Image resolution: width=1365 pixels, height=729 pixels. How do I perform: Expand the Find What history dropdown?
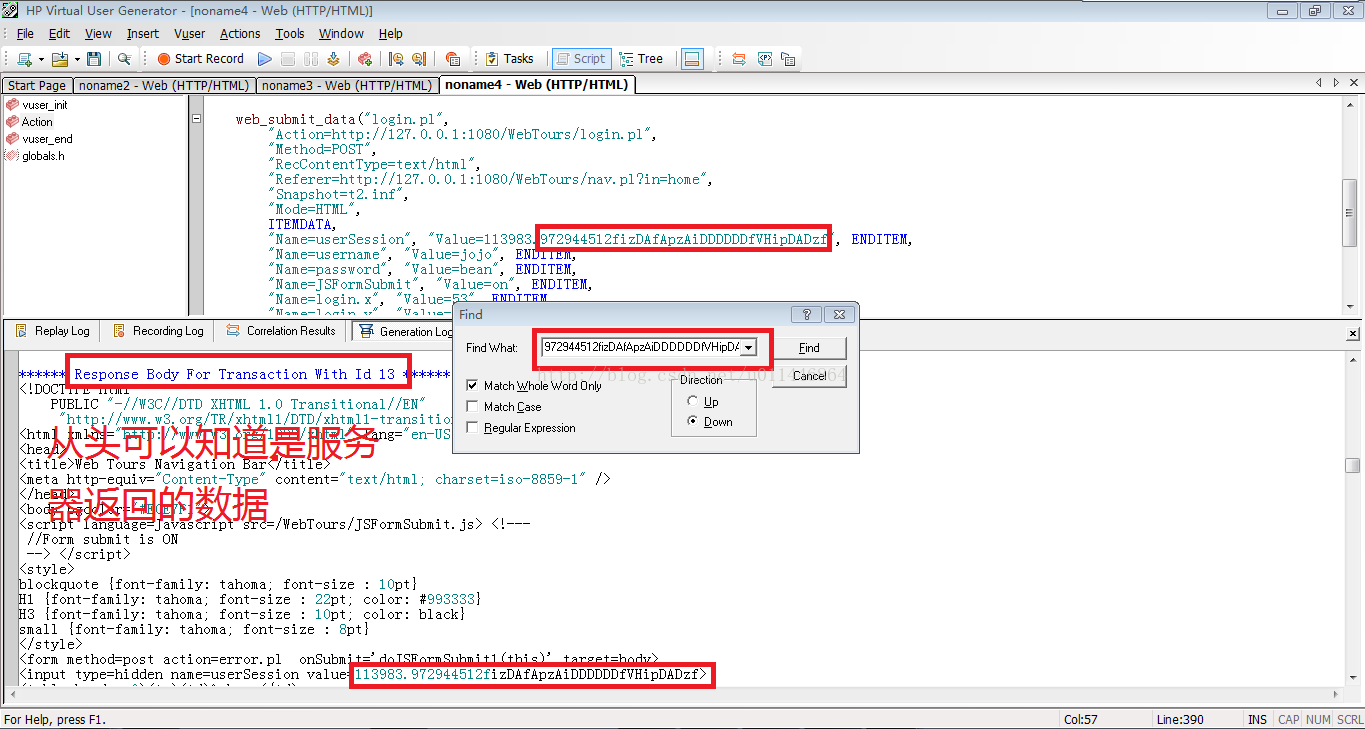(x=749, y=348)
